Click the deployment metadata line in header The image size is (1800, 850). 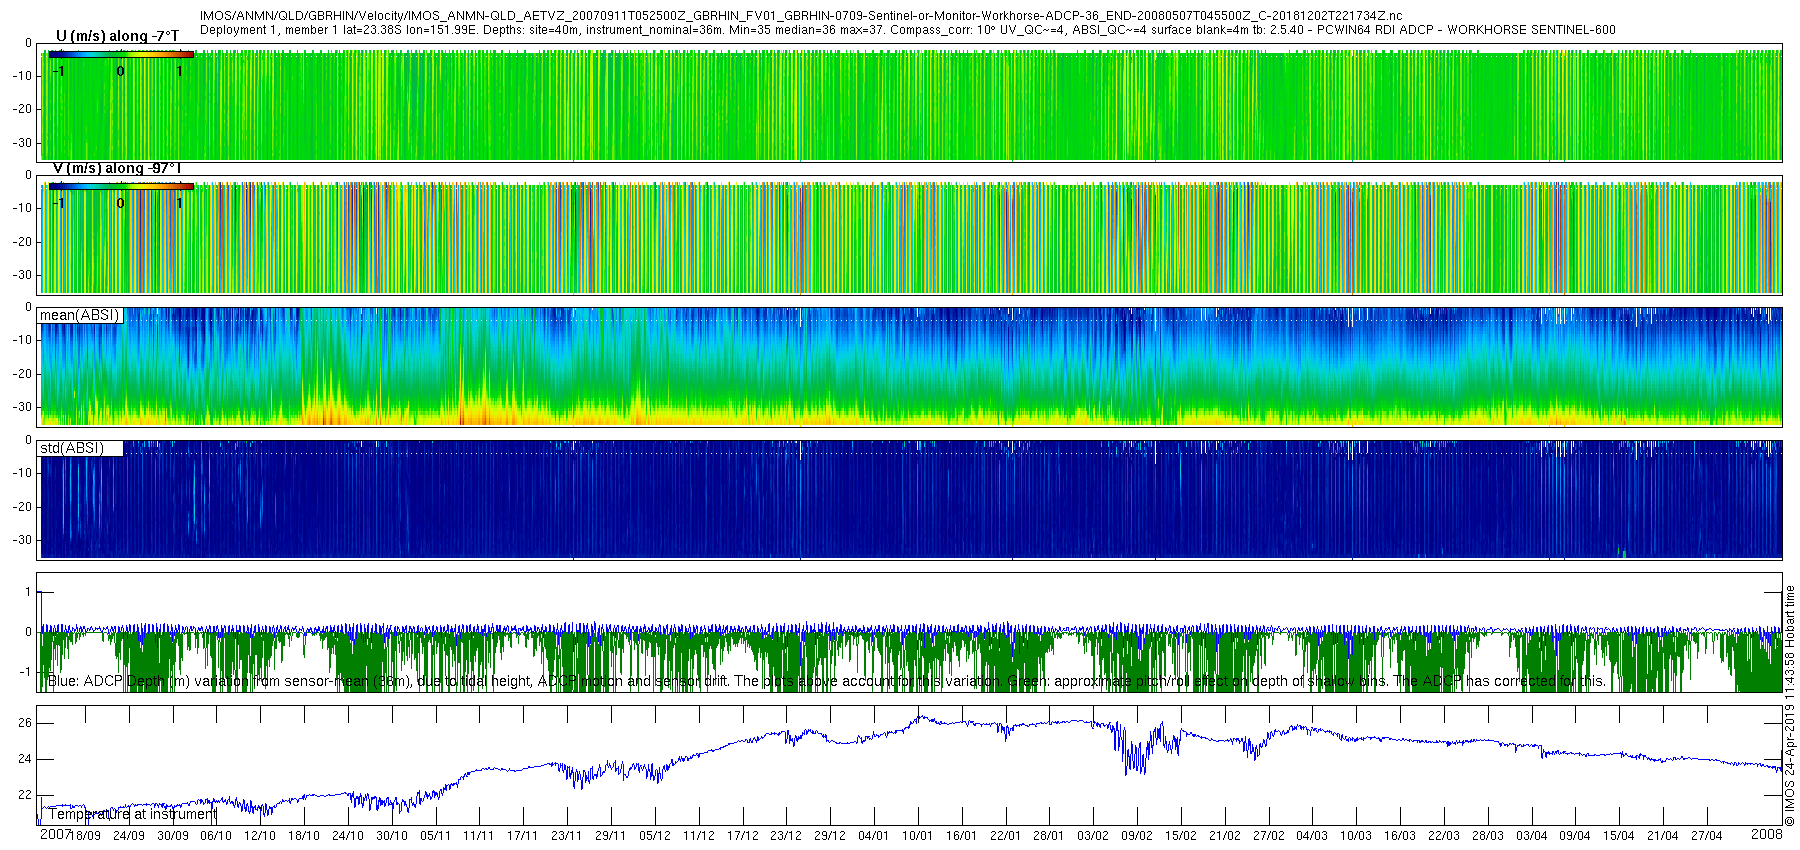click(907, 30)
